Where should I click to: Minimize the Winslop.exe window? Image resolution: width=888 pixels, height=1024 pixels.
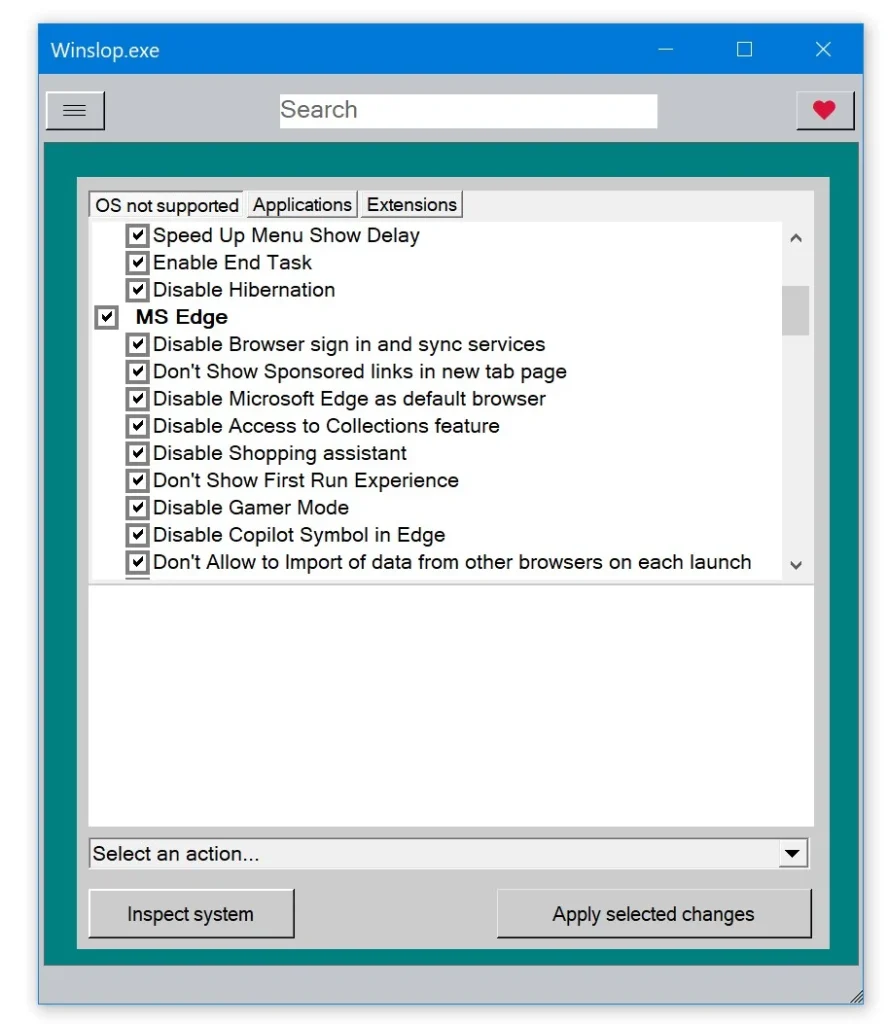665,50
